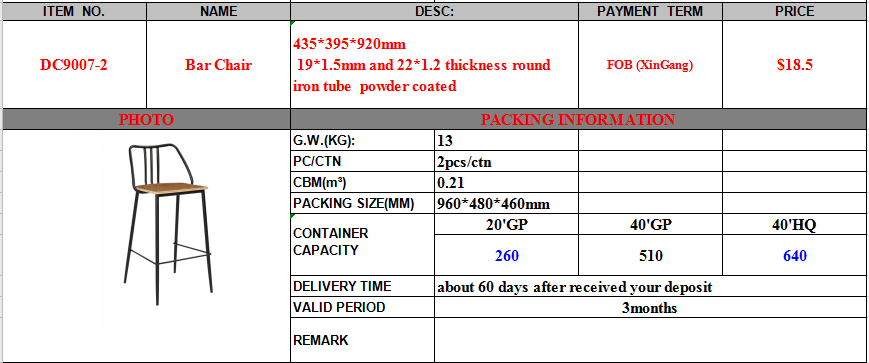Screen dimensions: 869x363
Task: Select the DC9007-2 item number cell
Action: (x=74, y=65)
